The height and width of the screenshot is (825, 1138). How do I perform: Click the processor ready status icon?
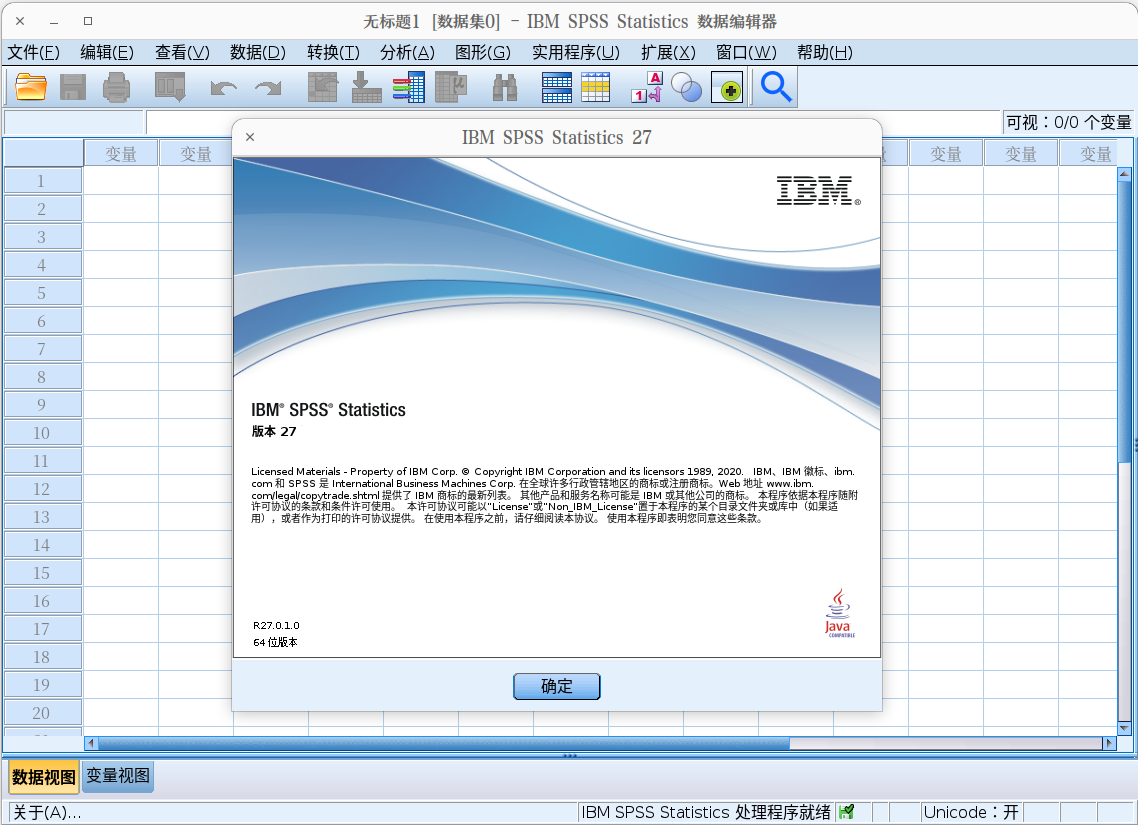tap(846, 812)
